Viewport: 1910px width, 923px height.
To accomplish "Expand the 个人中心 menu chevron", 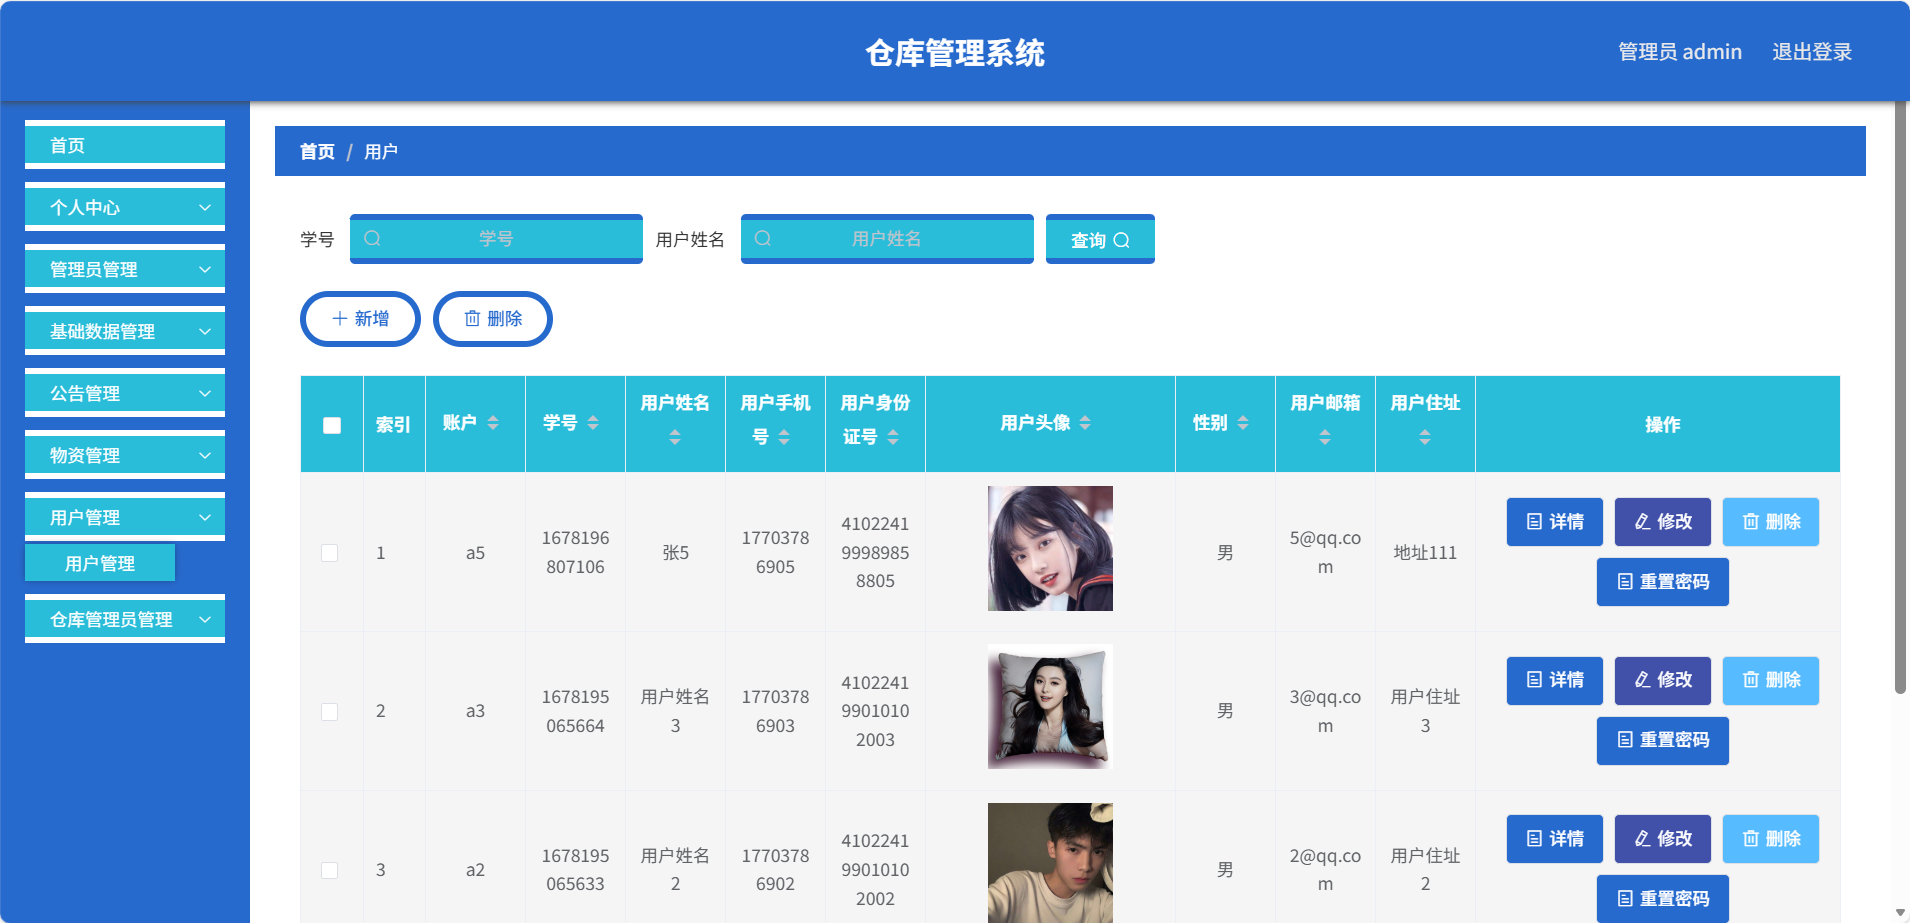I will (x=205, y=207).
